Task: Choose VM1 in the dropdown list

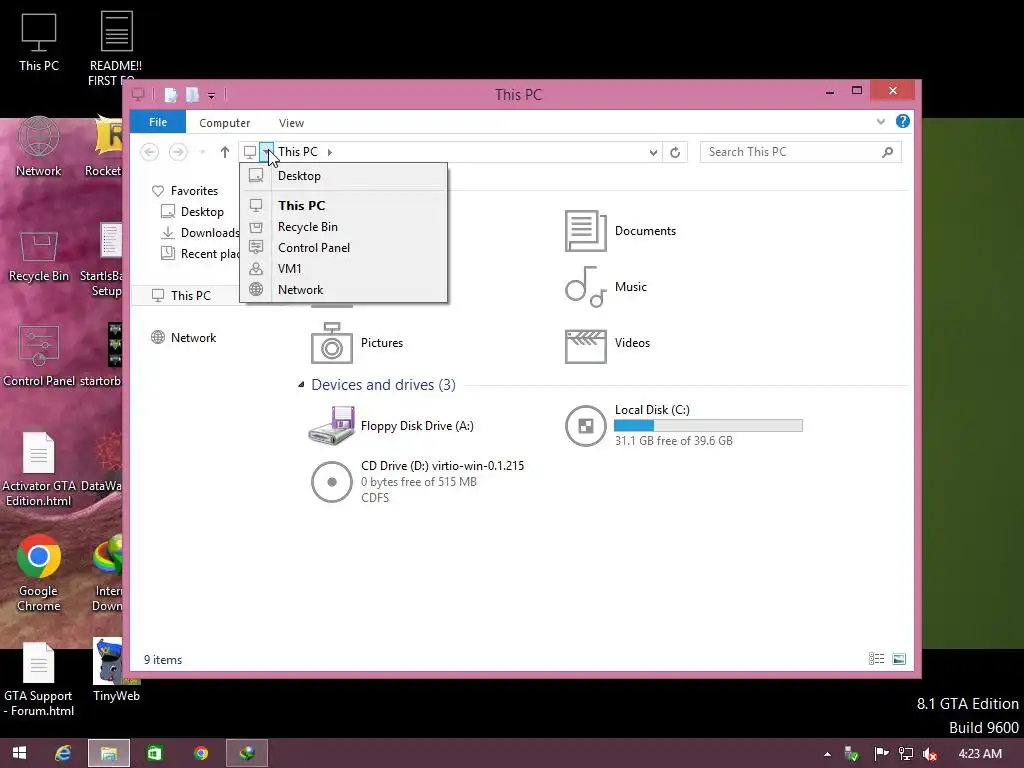Action: 344,268
